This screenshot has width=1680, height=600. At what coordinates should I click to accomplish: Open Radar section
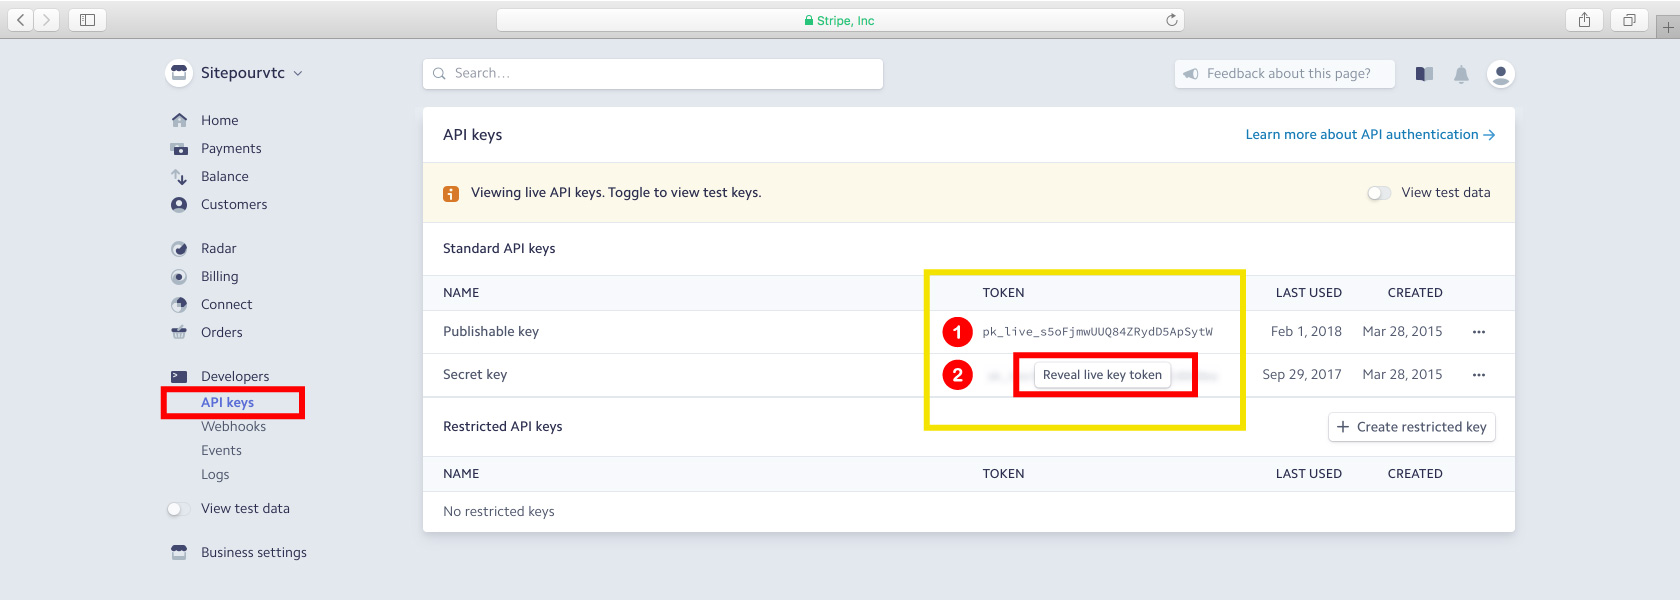(218, 249)
